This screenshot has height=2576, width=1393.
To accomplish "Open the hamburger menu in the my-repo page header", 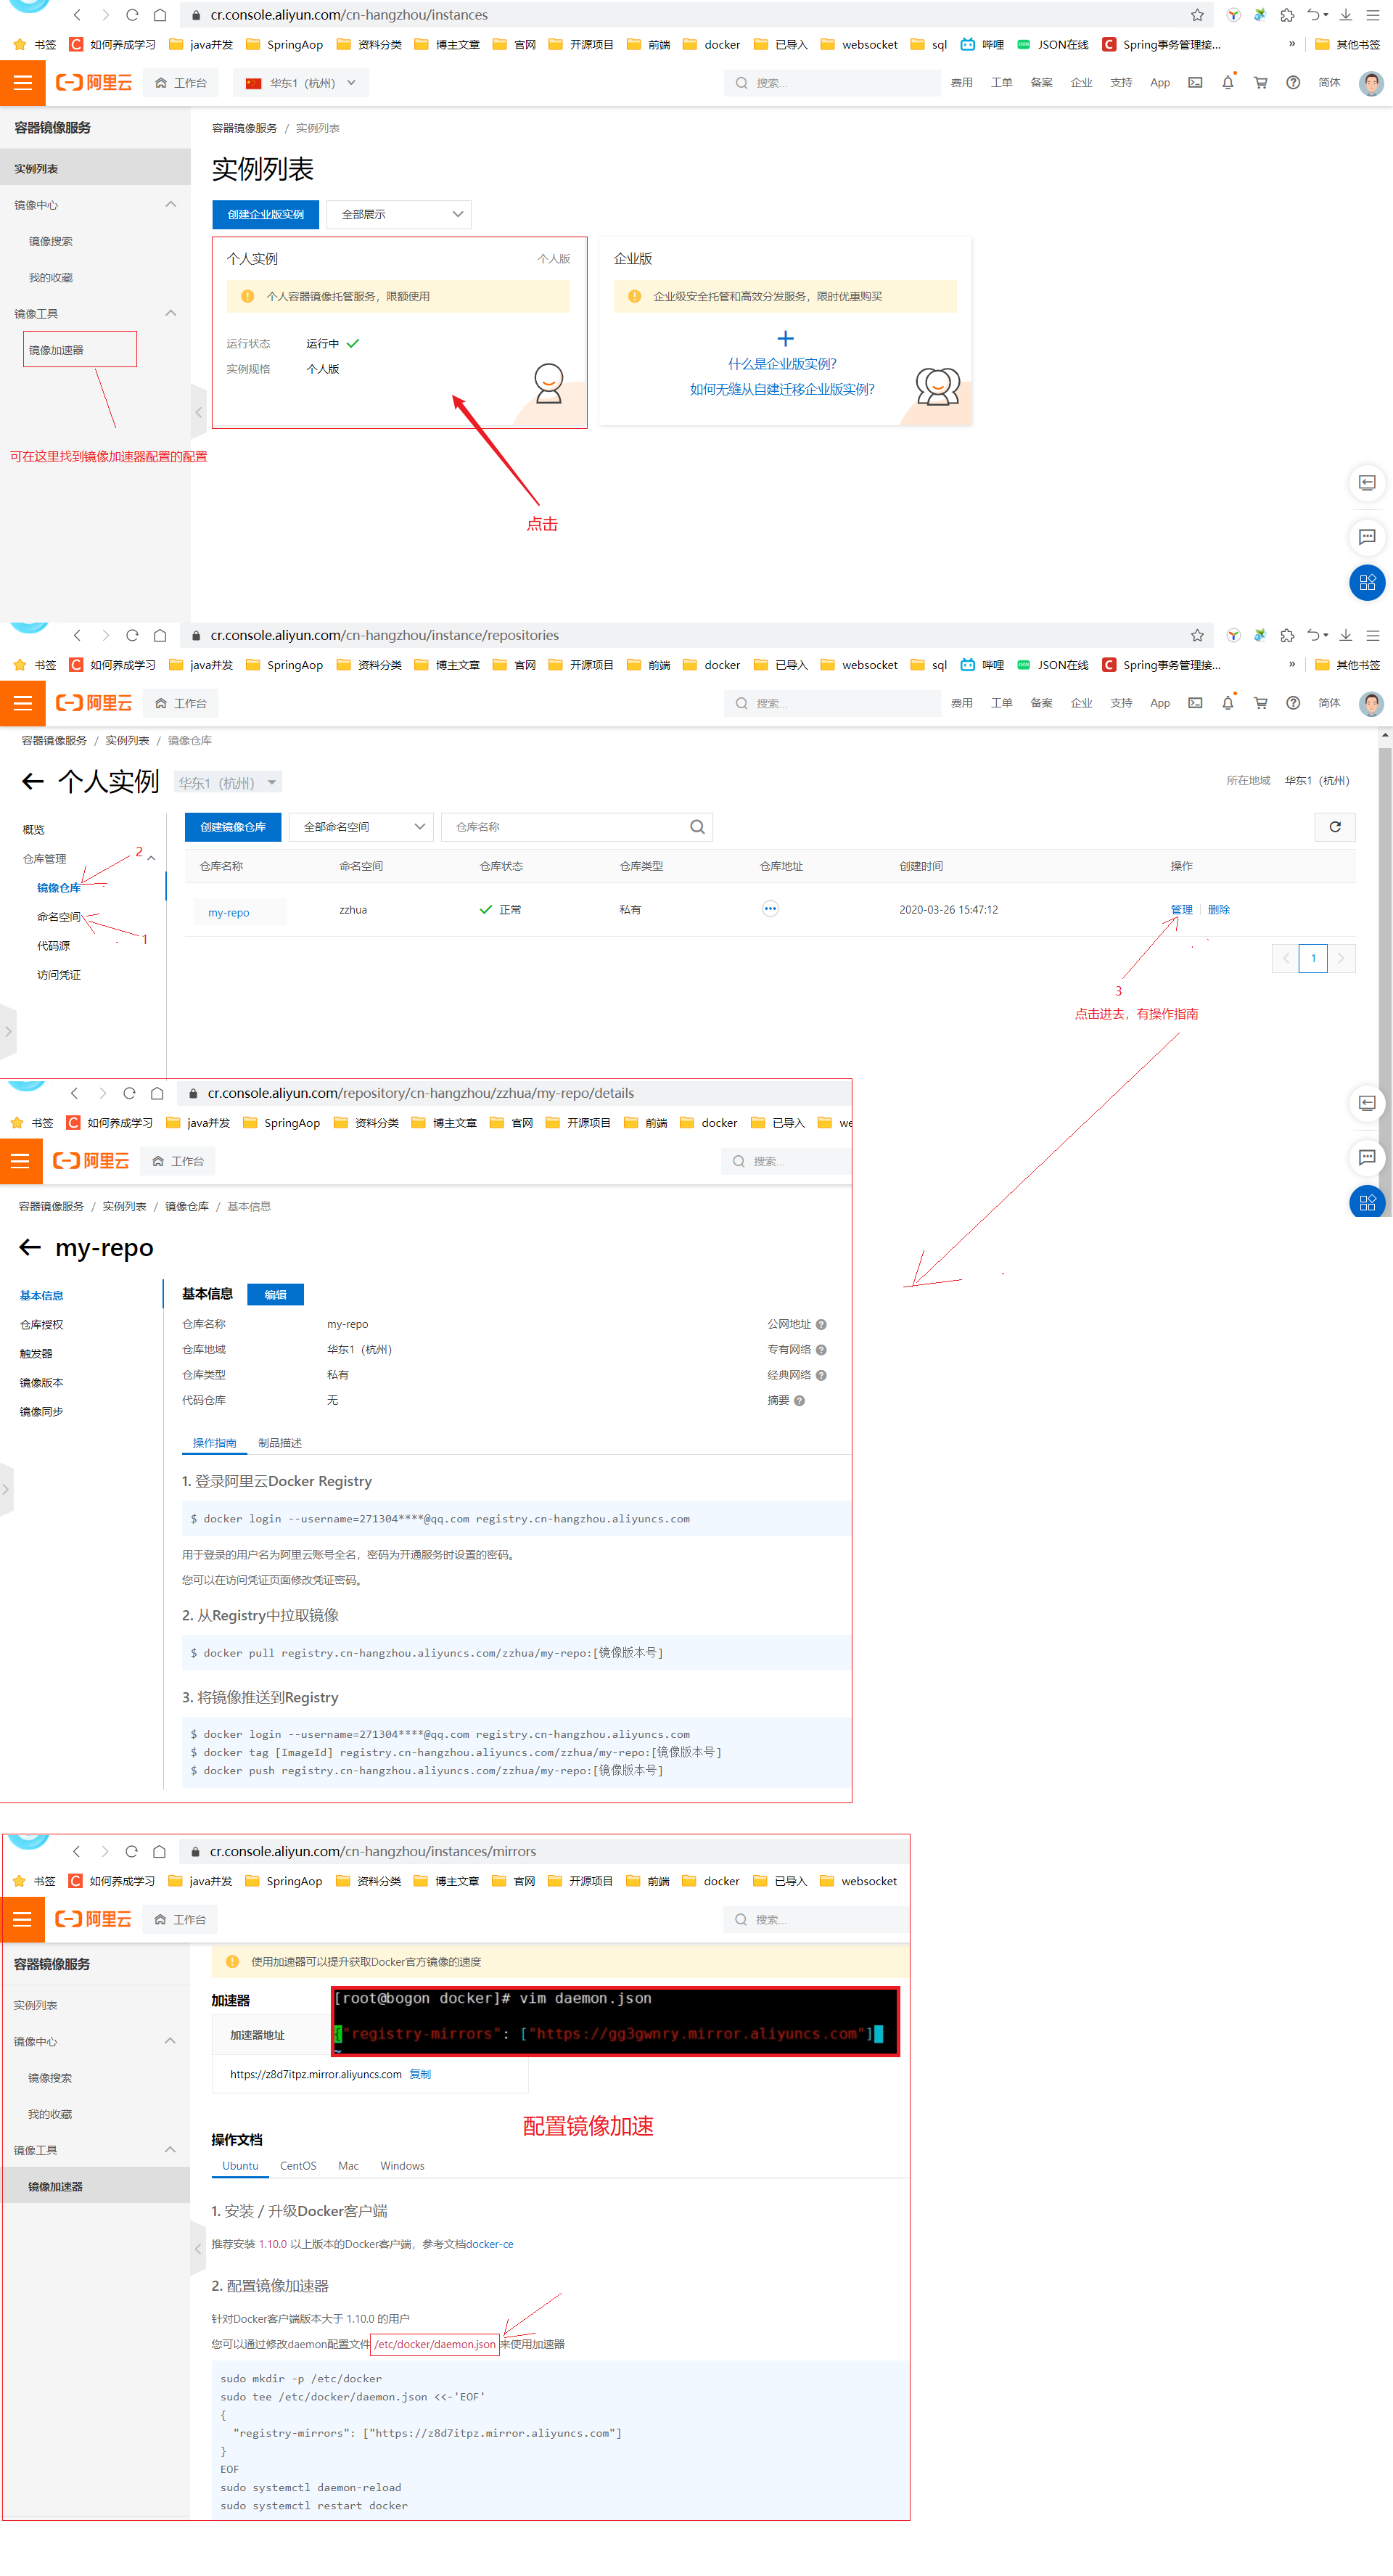I will click(x=20, y=1161).
